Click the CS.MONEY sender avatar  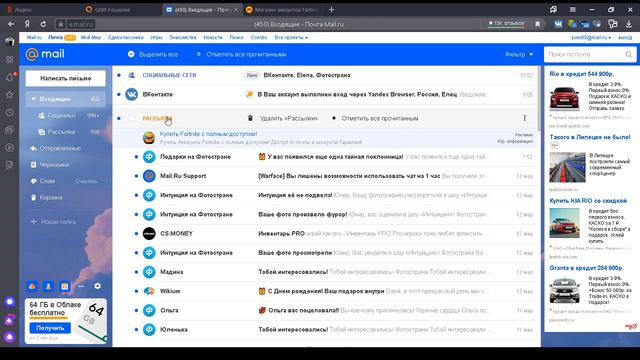coord(149,233)
